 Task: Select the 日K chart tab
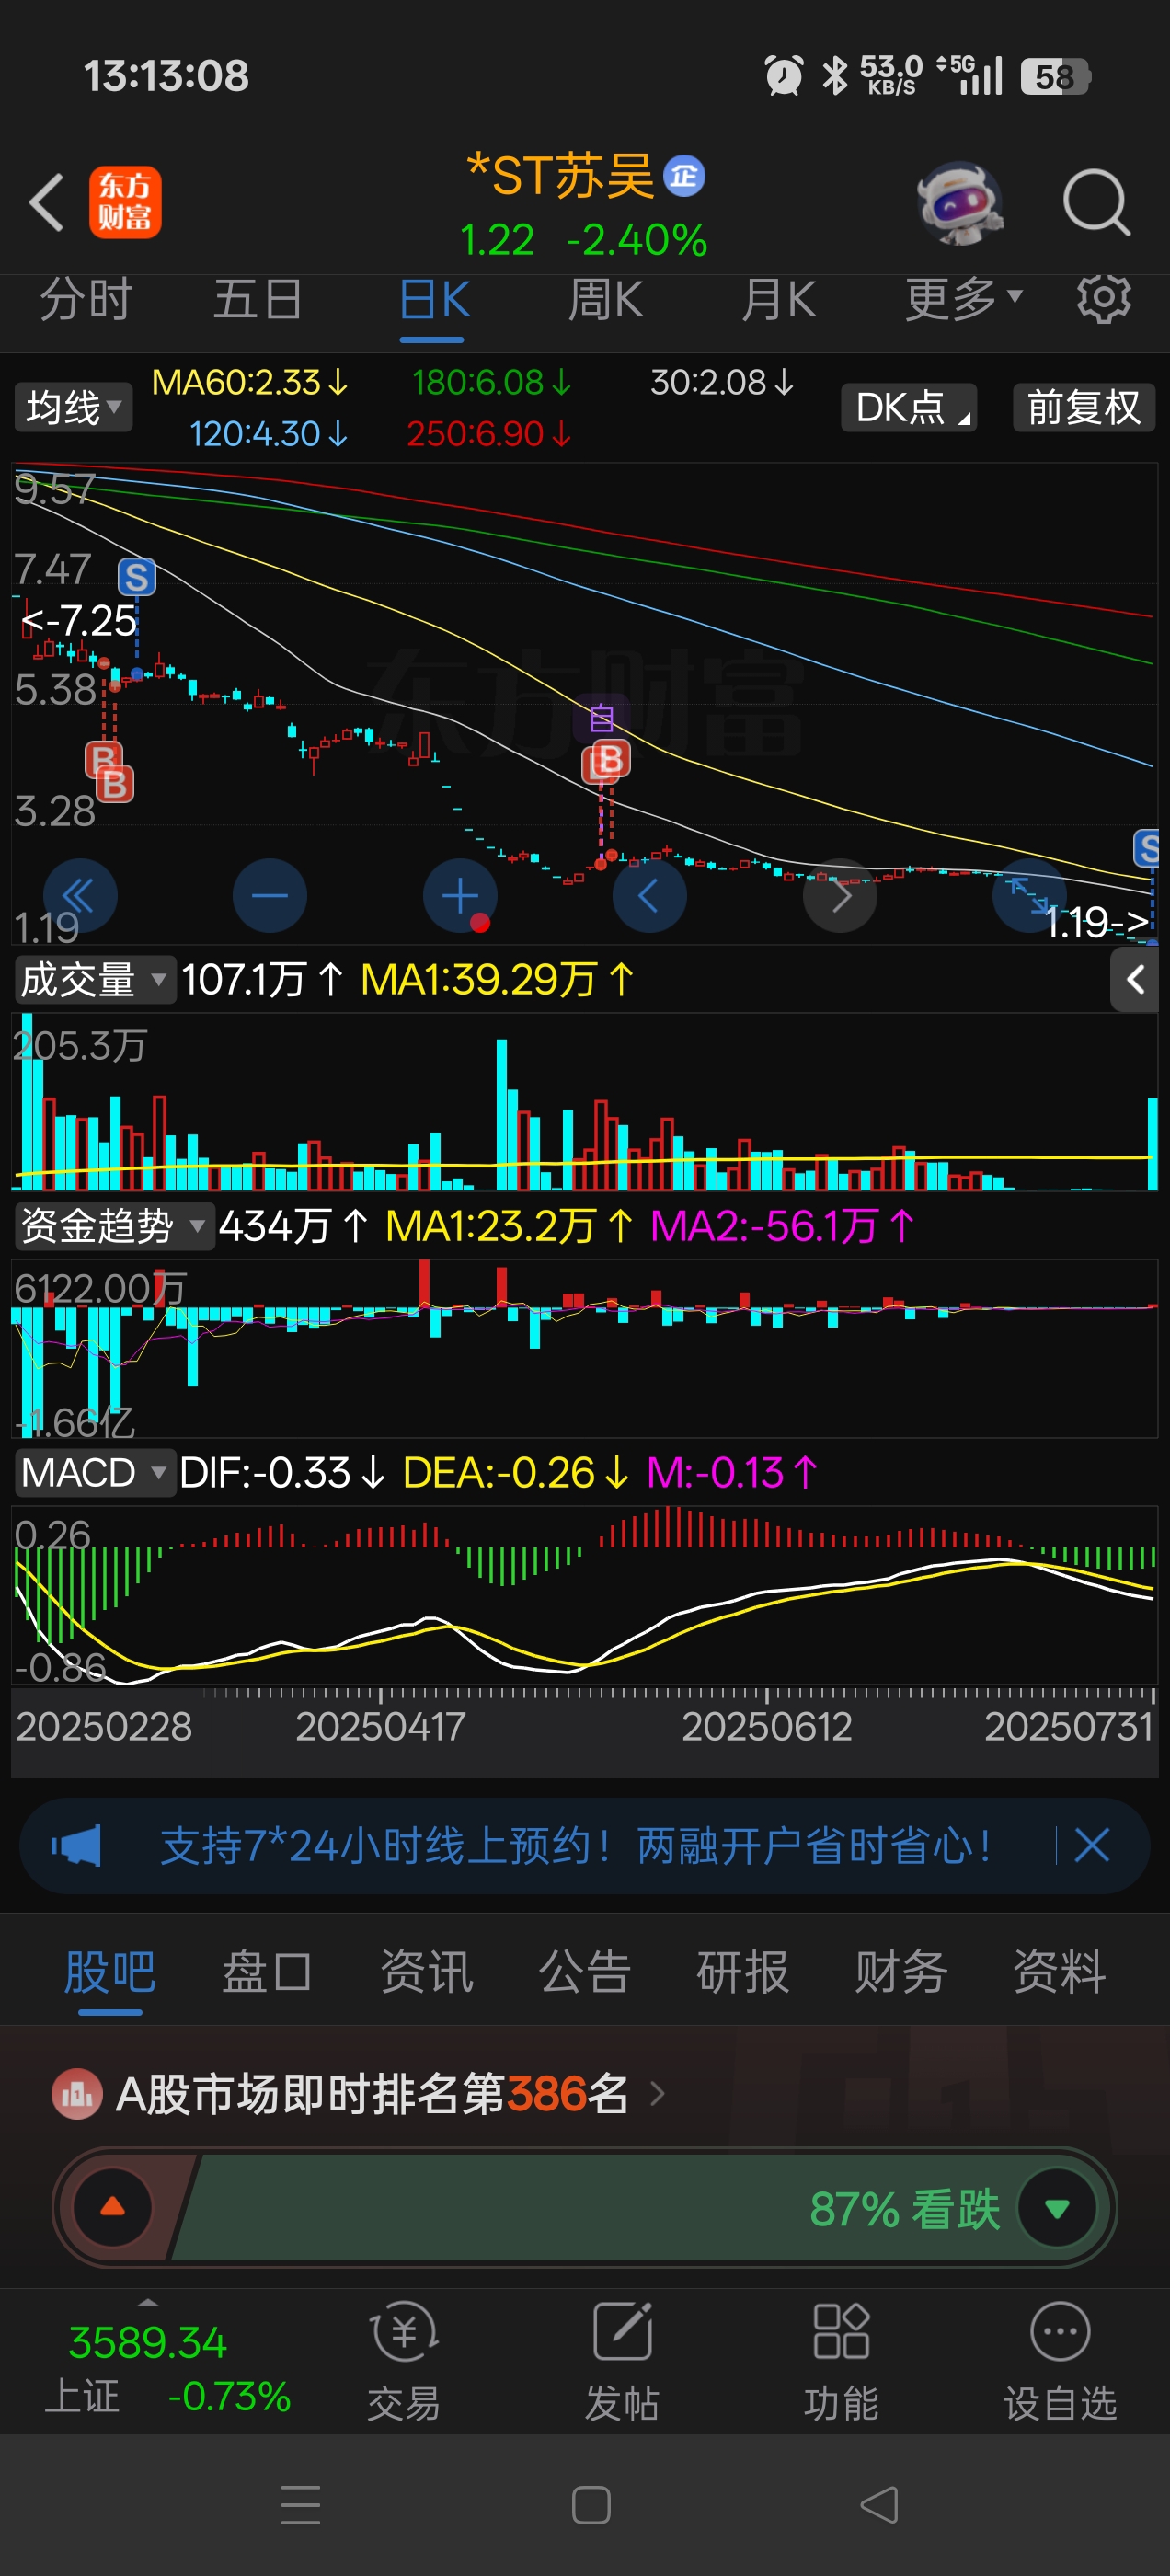coord(433,299)
